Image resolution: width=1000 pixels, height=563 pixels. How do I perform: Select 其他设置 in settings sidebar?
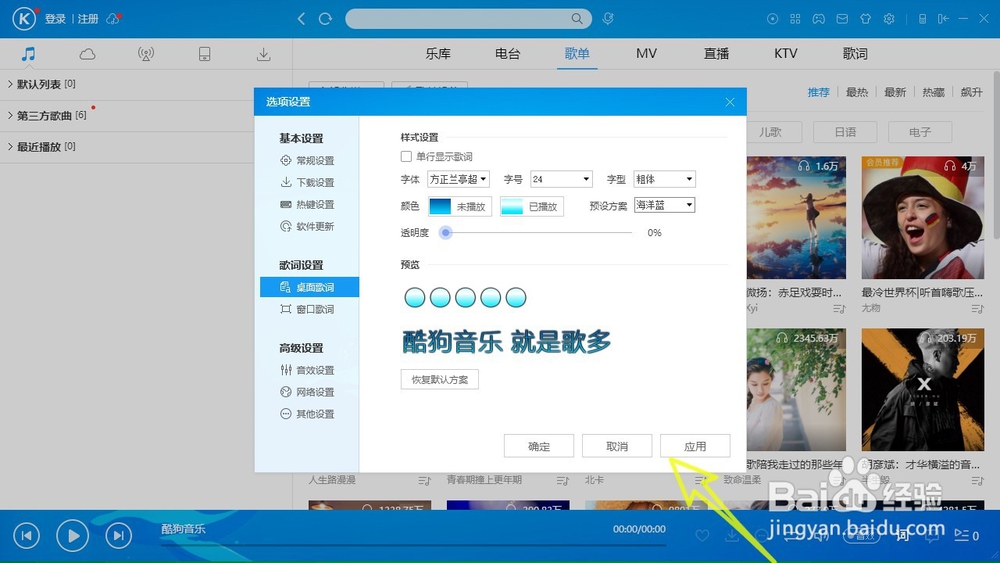coord(309,414)
